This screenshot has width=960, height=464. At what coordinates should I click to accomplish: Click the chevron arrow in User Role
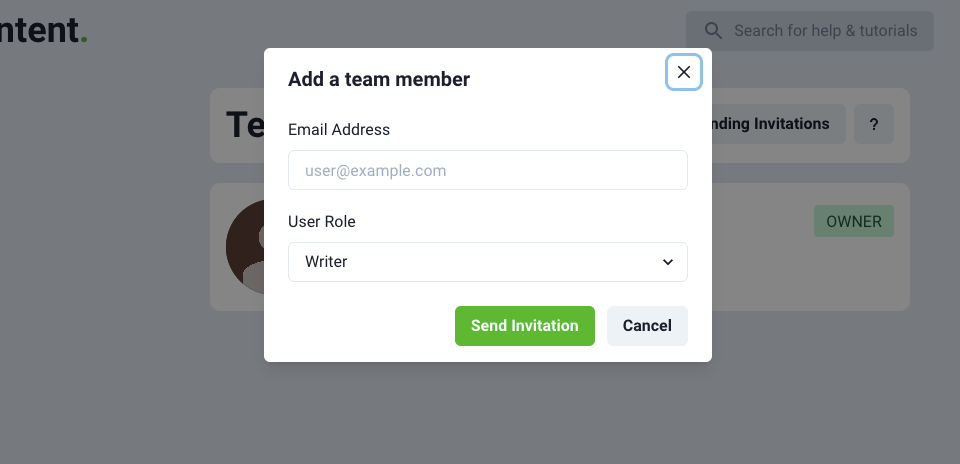[668, 262]
